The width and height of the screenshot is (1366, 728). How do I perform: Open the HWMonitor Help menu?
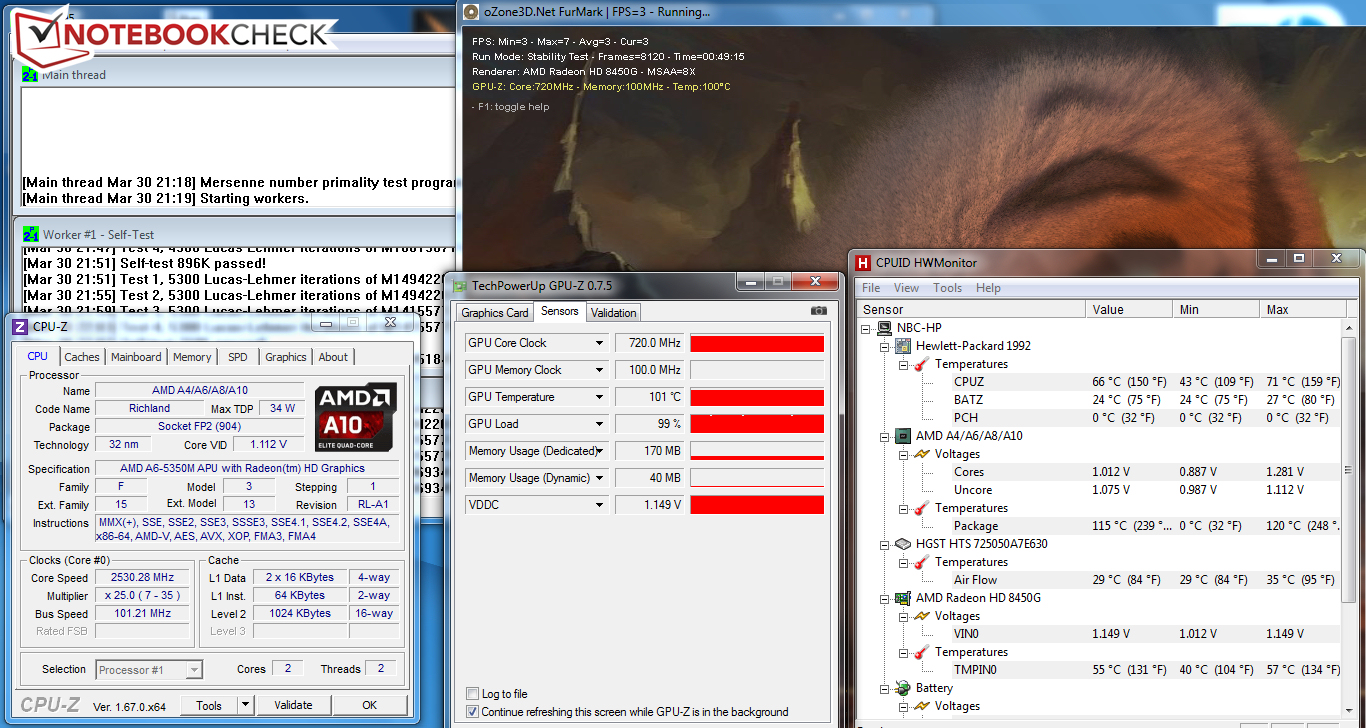pyautogui.click(x=988, y=288)
